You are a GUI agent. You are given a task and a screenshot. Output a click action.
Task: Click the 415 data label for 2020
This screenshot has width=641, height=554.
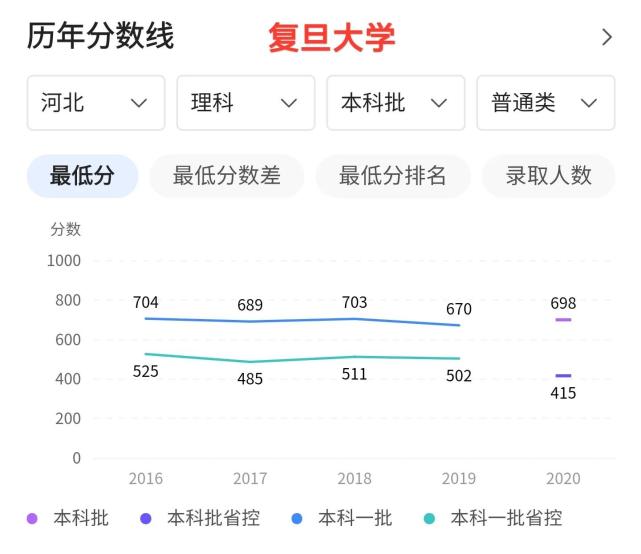pos(563,393)
